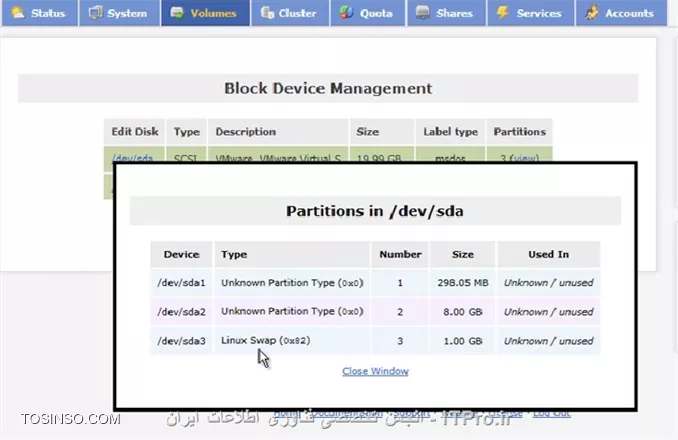
Task: Click the 8.00 GB size cell
Action: coord(463,312)
